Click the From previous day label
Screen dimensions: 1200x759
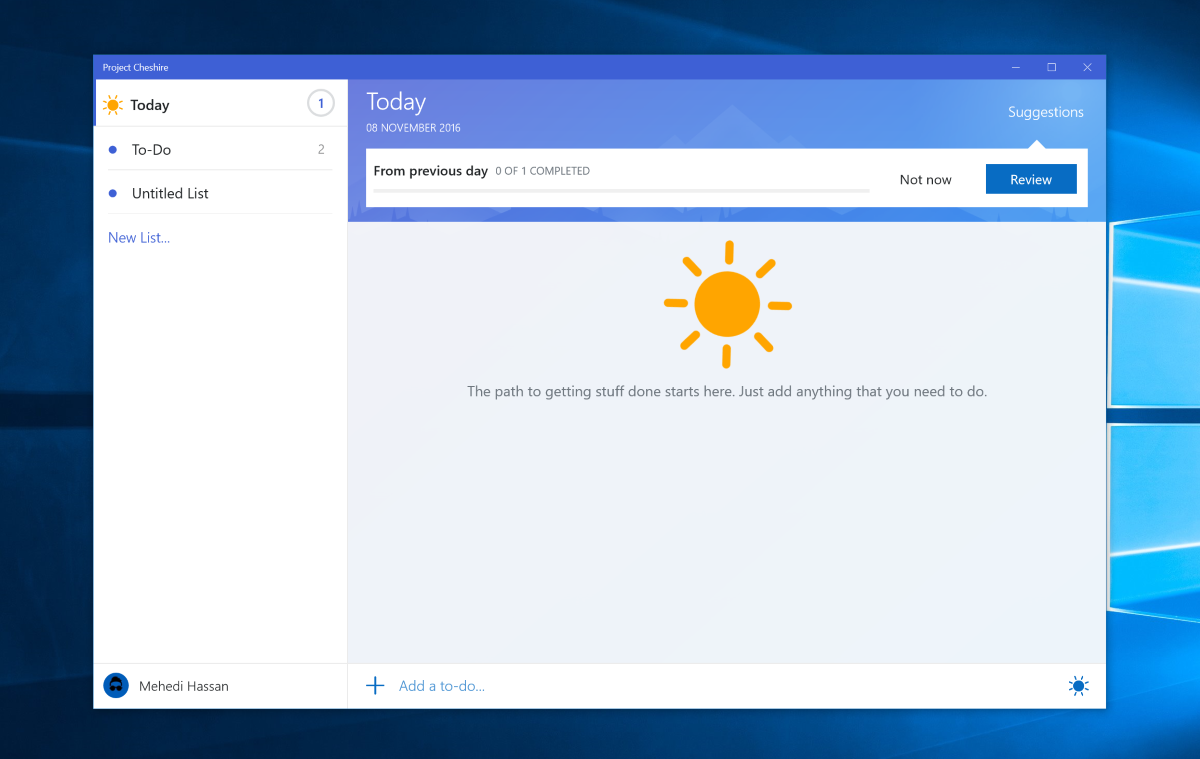[x=431, y=171]
